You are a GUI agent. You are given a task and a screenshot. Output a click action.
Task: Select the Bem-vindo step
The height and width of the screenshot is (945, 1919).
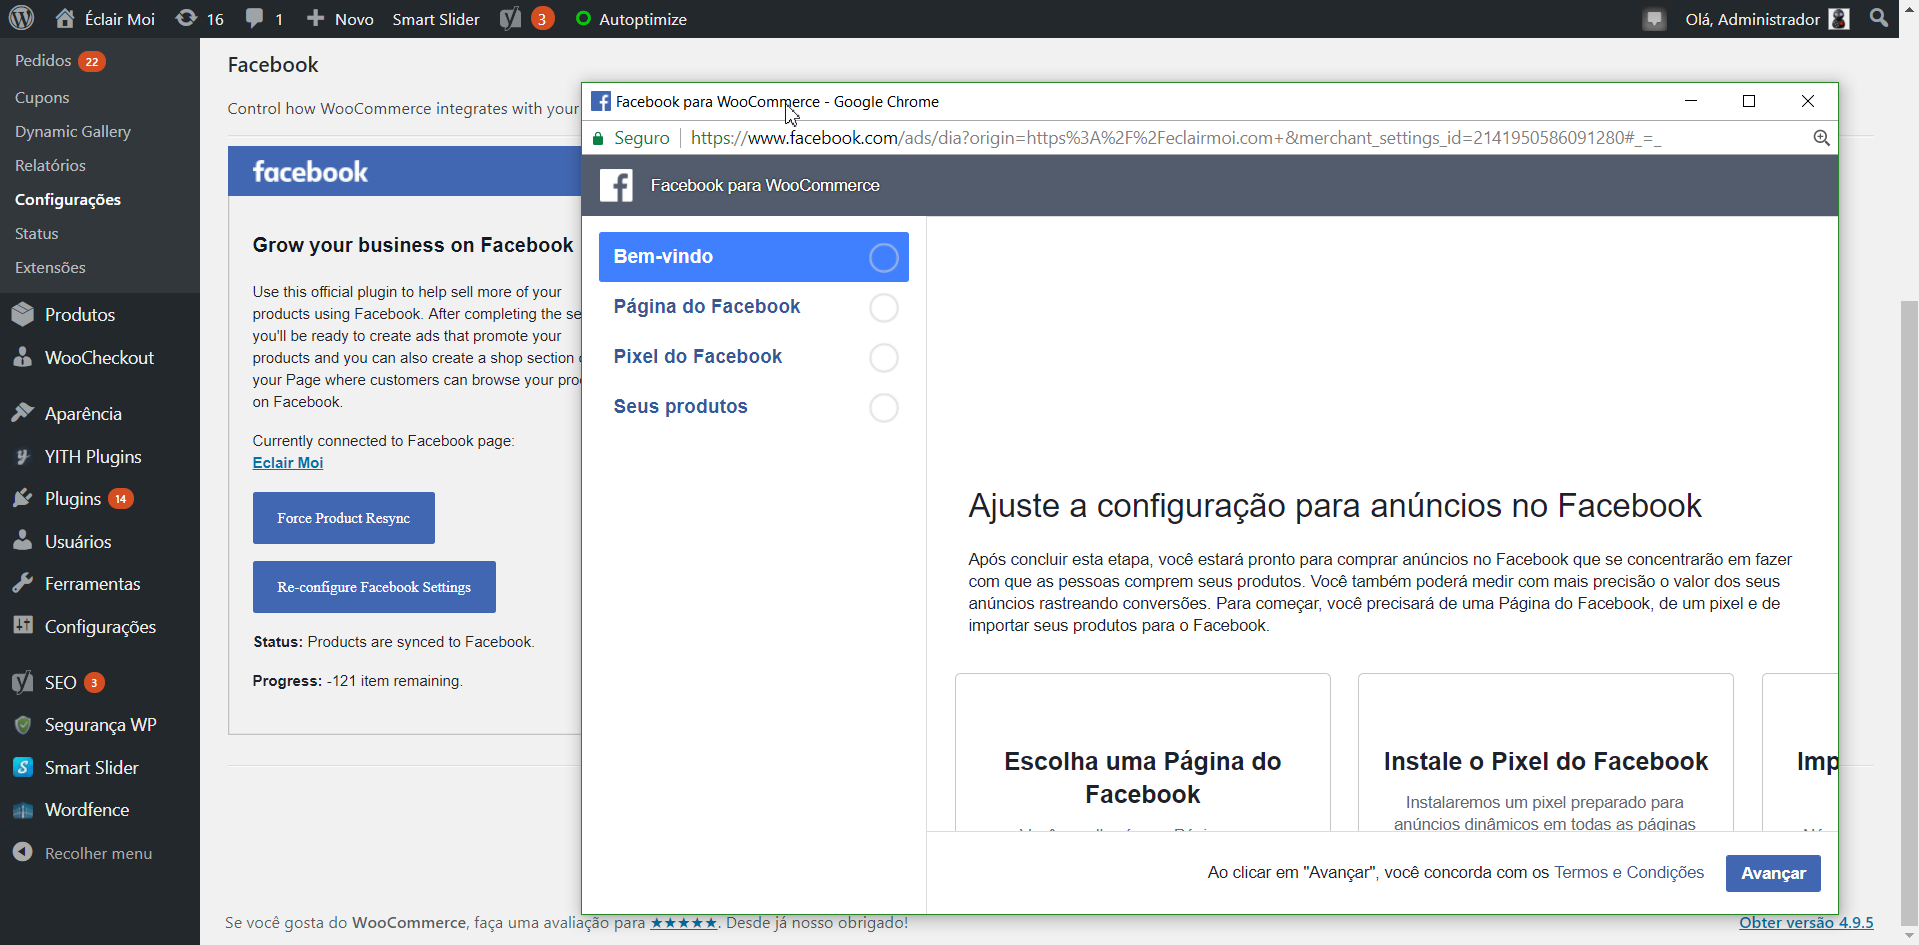point(753,257)
